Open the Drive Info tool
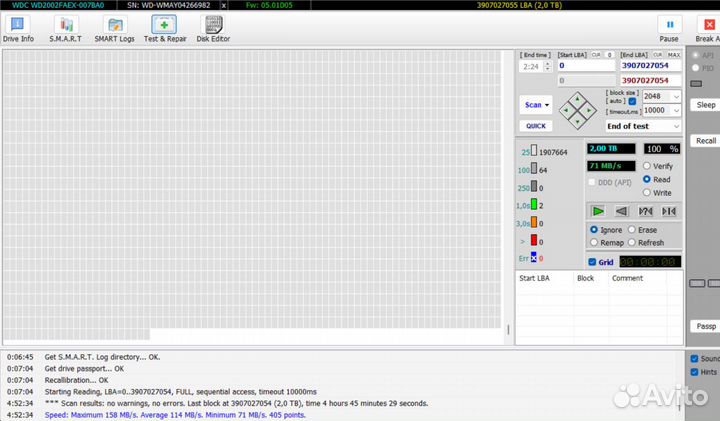720x421 pixels. [x=19, y=29]
